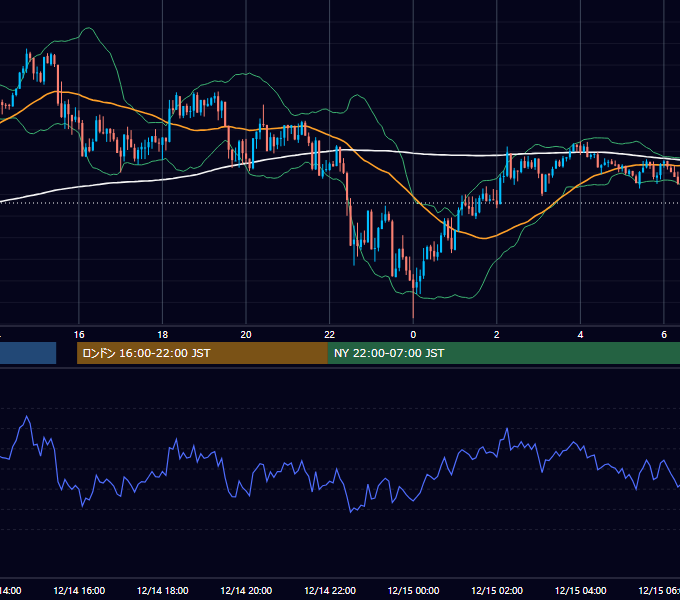680x600 pixels.
Task: Click hour label 0 on price chart axis
Action: (x=413, y=335)
